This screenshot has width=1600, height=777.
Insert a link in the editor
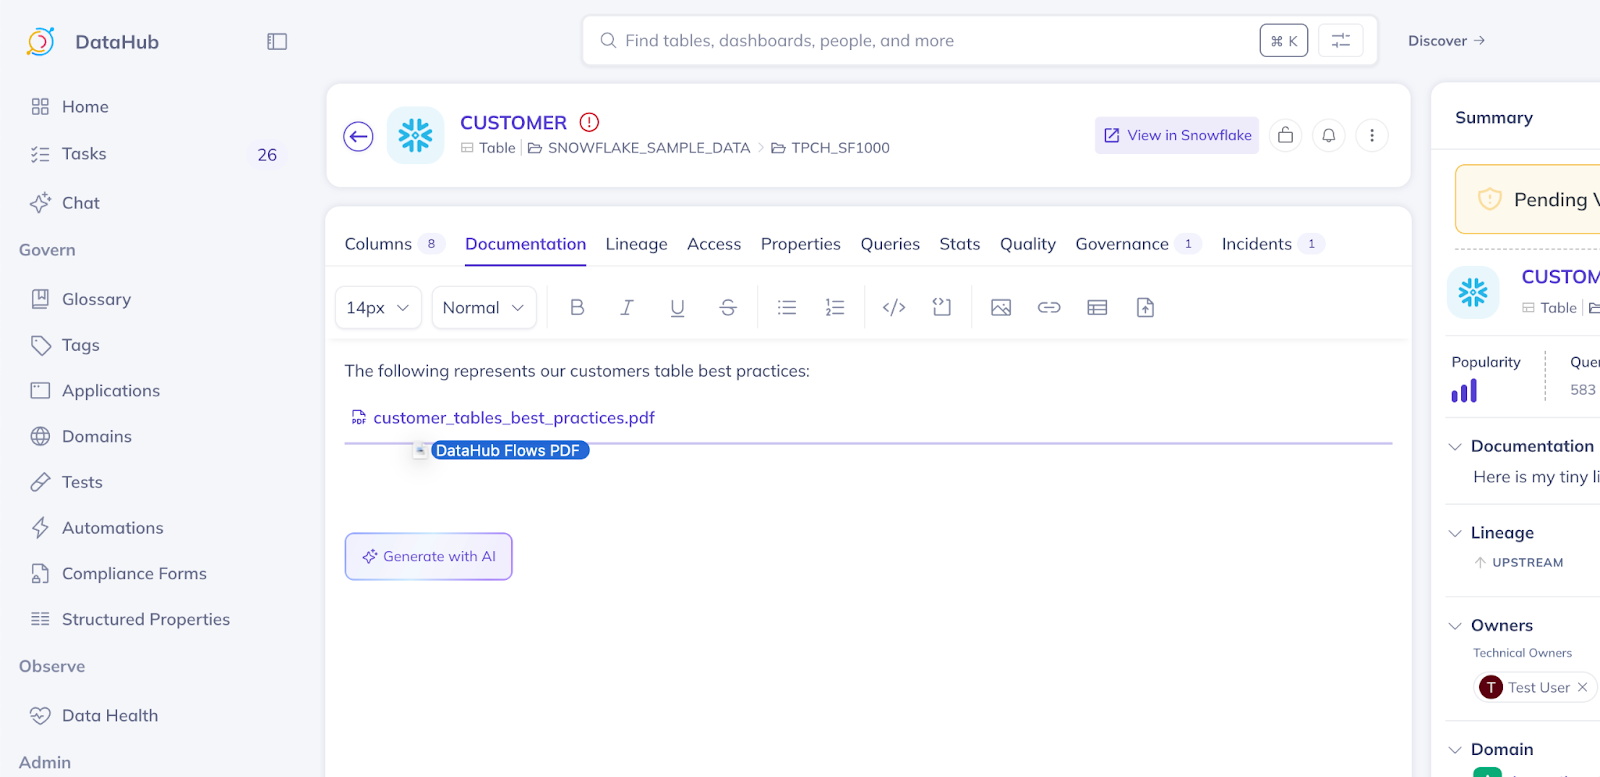coord(1049,307)
